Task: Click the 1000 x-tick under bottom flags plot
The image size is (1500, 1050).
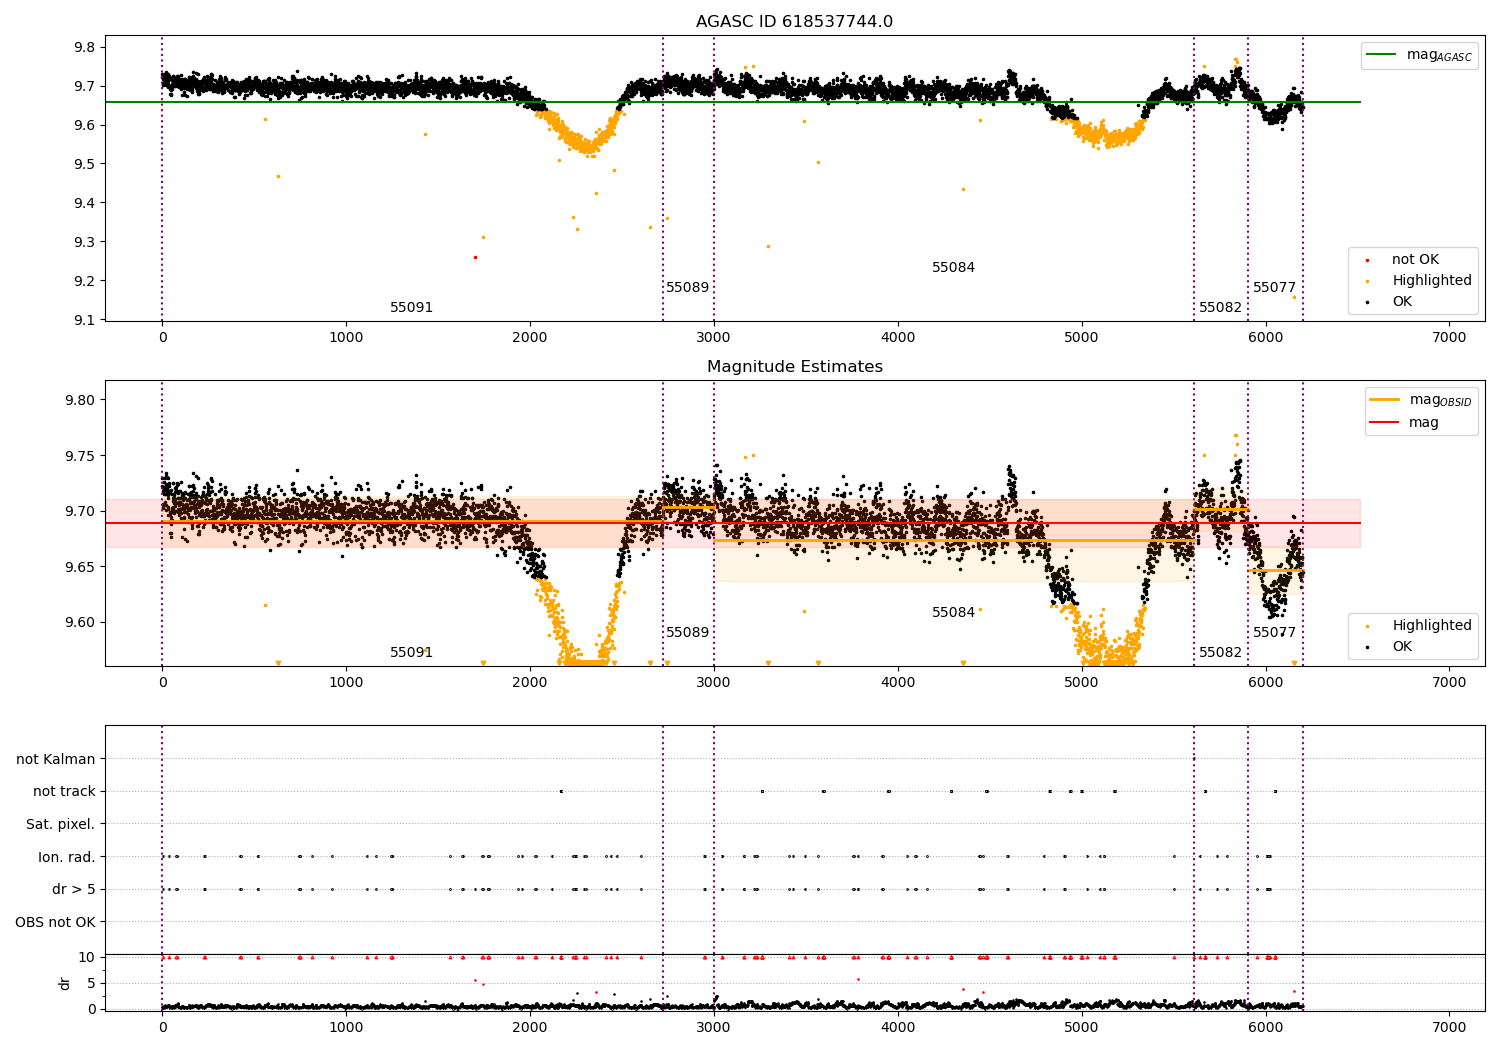Action: (x=346, y=1027)
